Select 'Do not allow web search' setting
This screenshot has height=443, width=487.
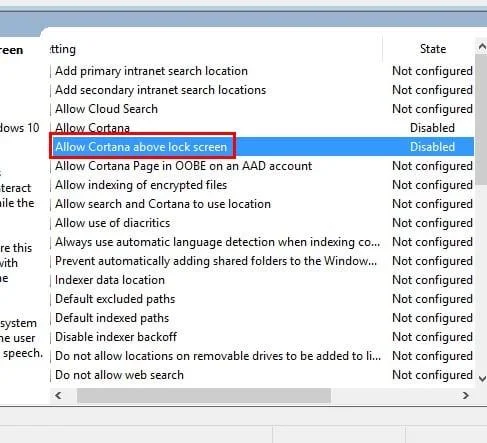(119, 375)
